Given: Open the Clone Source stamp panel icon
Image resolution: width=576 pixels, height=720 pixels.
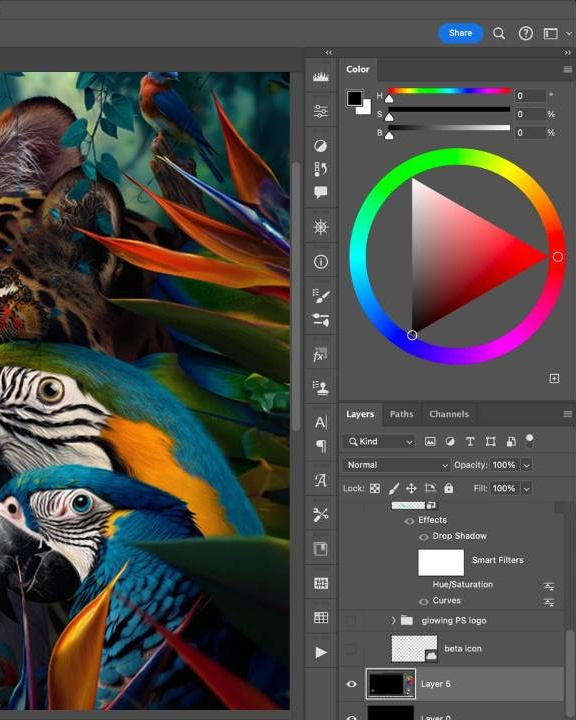Looking at the screenshot, I should tap(321, 388).
